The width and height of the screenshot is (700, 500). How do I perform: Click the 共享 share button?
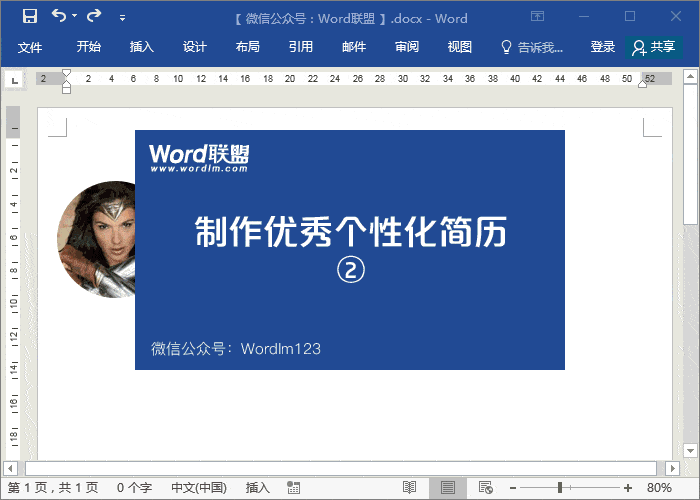click(654, 47)
